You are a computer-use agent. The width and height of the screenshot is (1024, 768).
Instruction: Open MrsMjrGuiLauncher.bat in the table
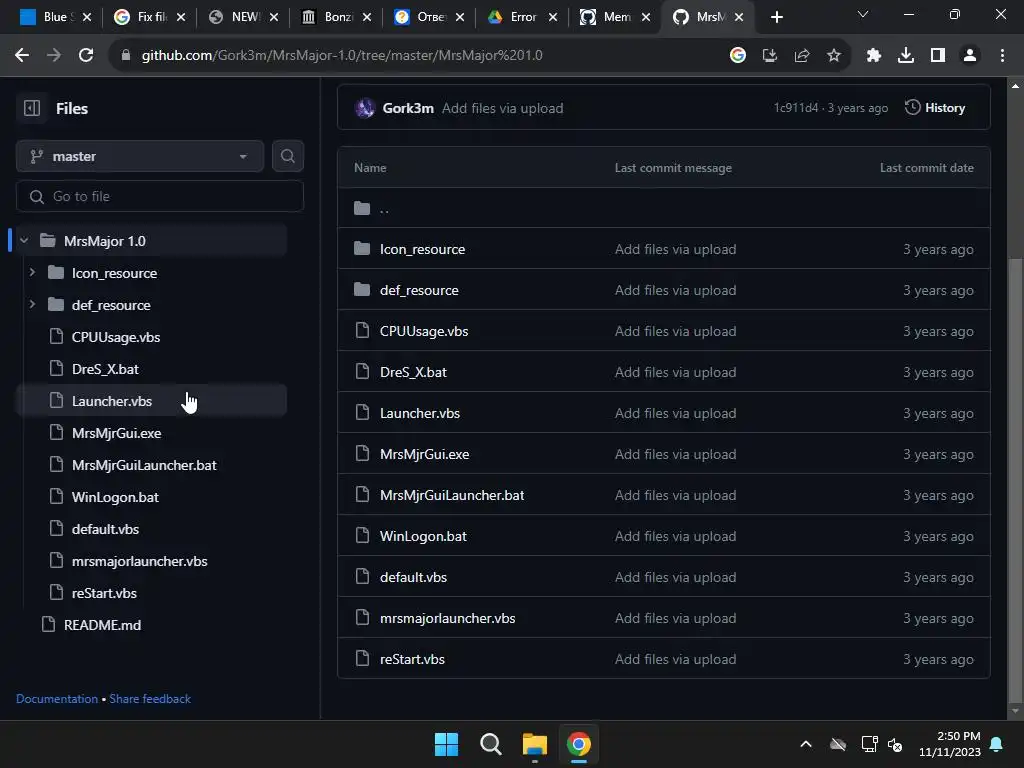[x=452, y=495]
